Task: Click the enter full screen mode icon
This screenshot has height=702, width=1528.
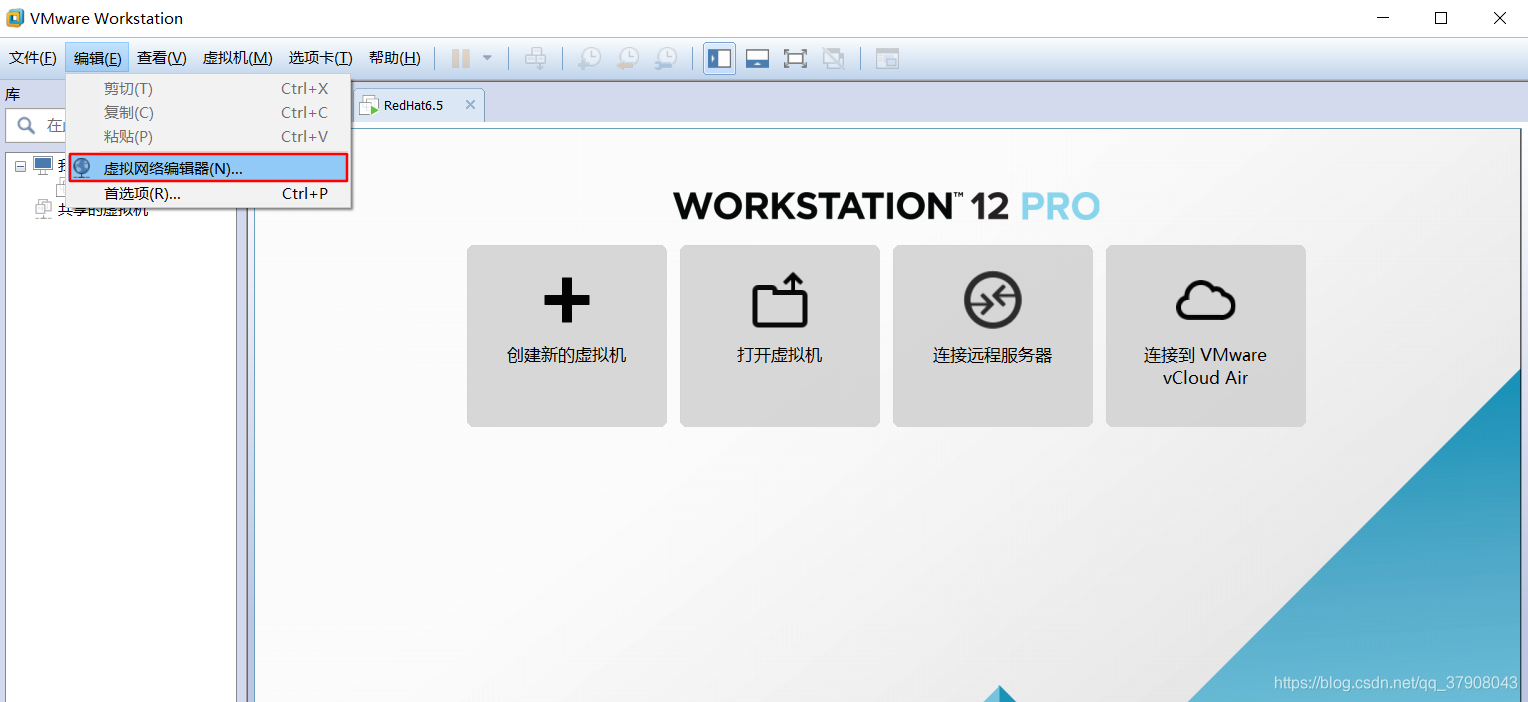Action: pos(795,58)
